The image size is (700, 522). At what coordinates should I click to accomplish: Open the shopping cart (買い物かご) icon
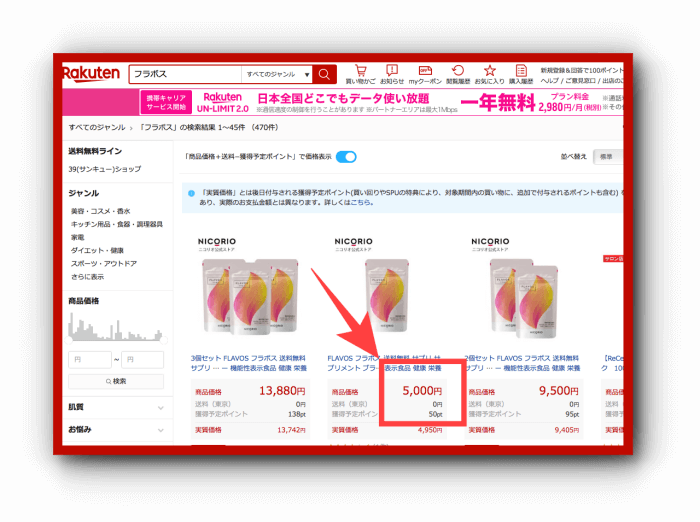coord(360,74)
